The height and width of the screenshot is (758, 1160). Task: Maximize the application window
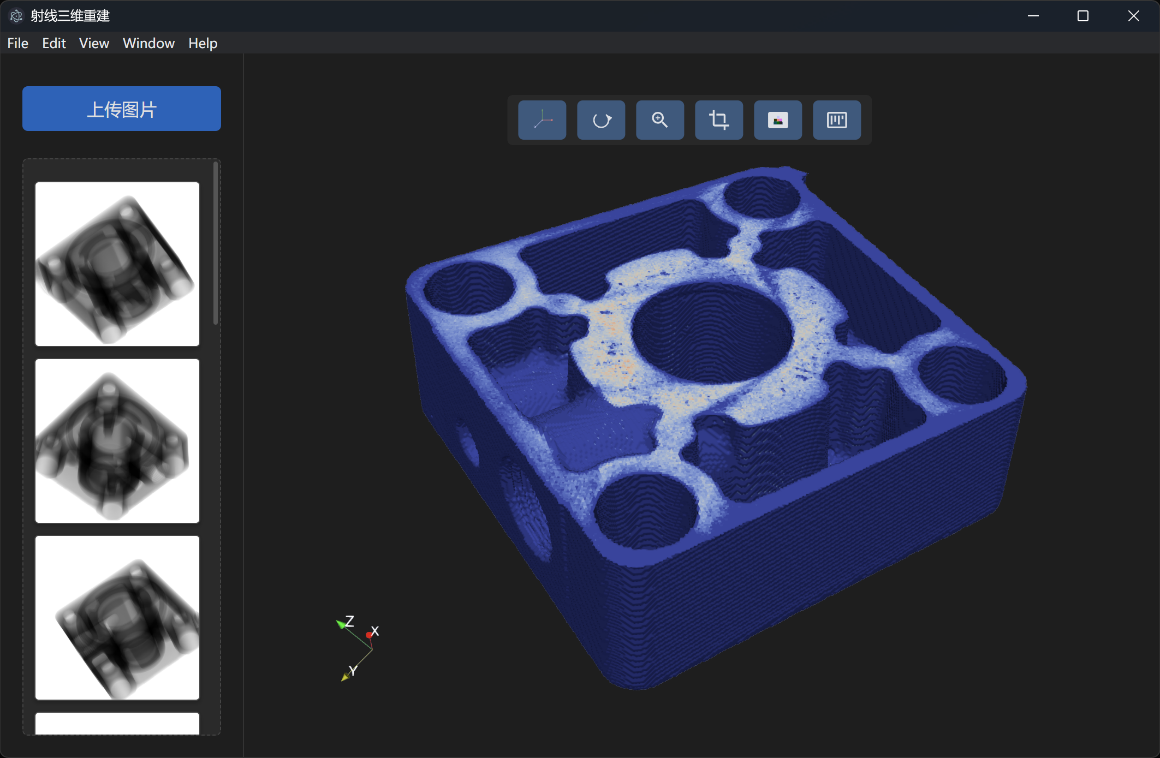coord(1082,16)
